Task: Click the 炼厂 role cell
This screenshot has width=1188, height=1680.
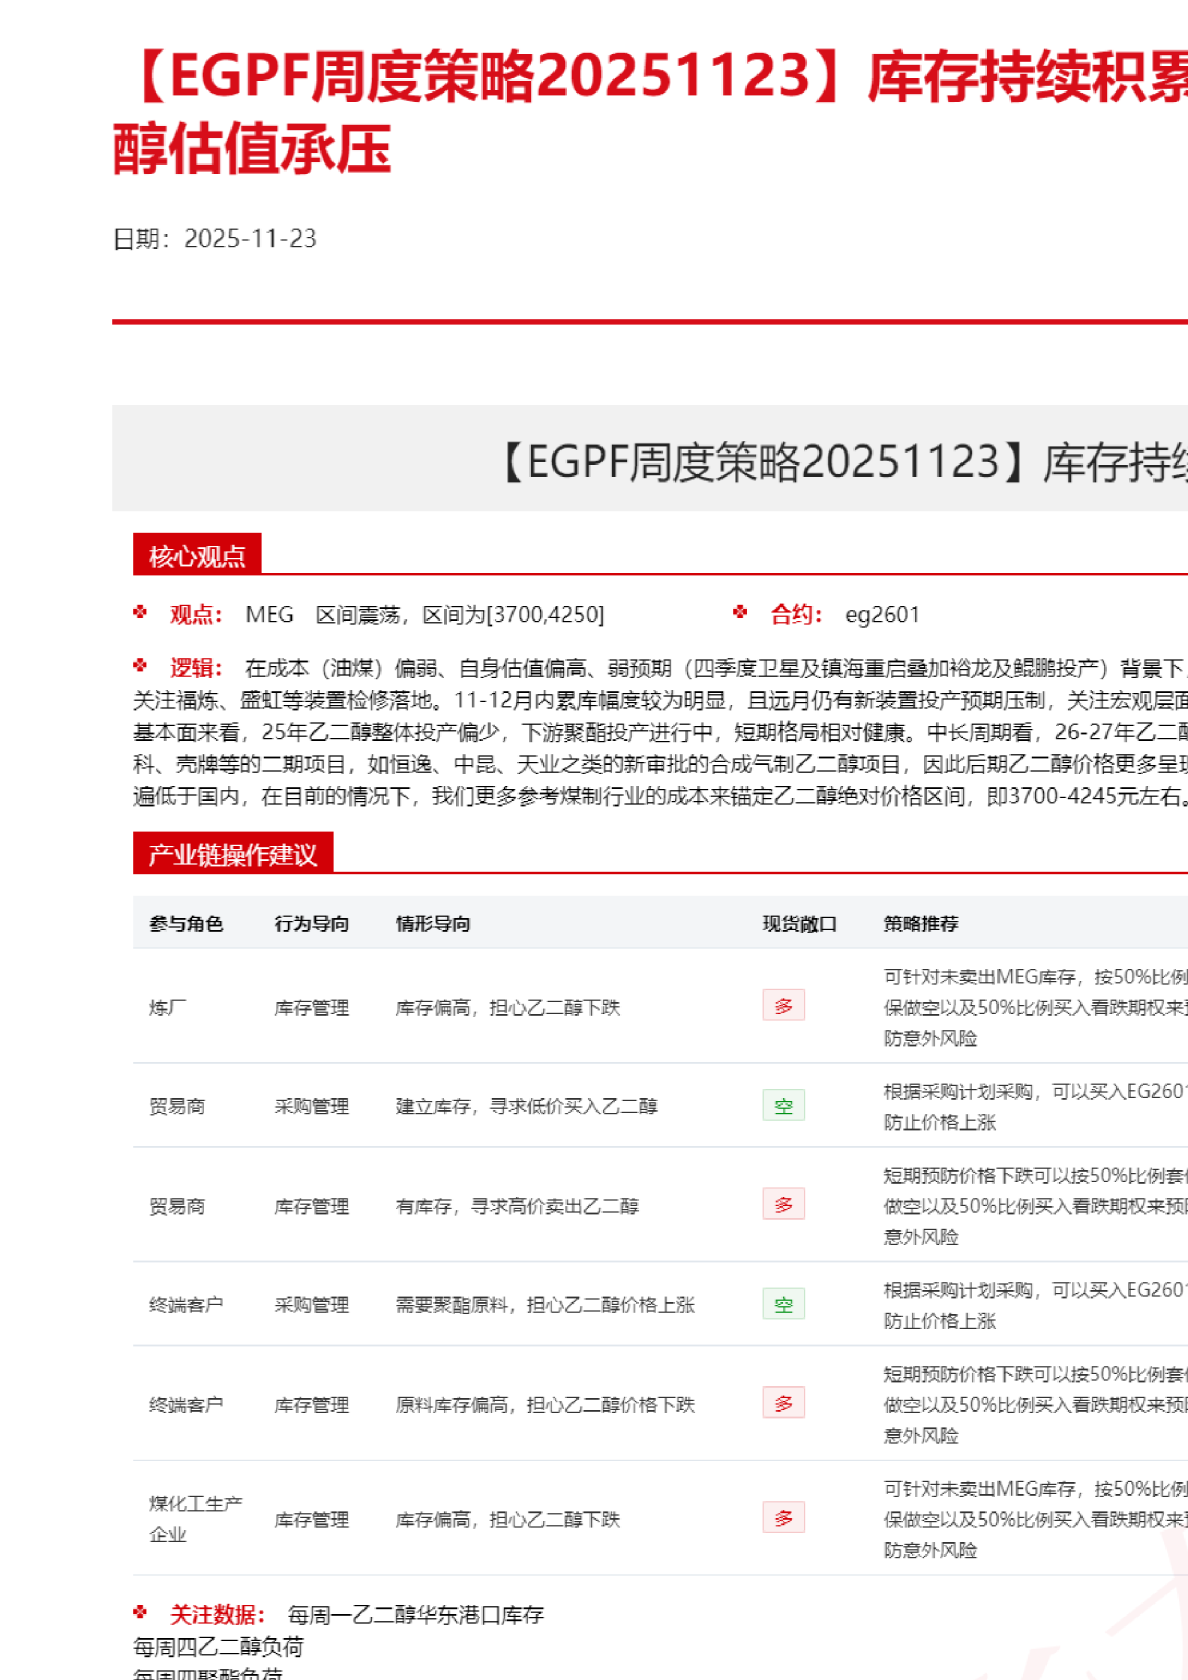Action: click(x=168, y=1007)
